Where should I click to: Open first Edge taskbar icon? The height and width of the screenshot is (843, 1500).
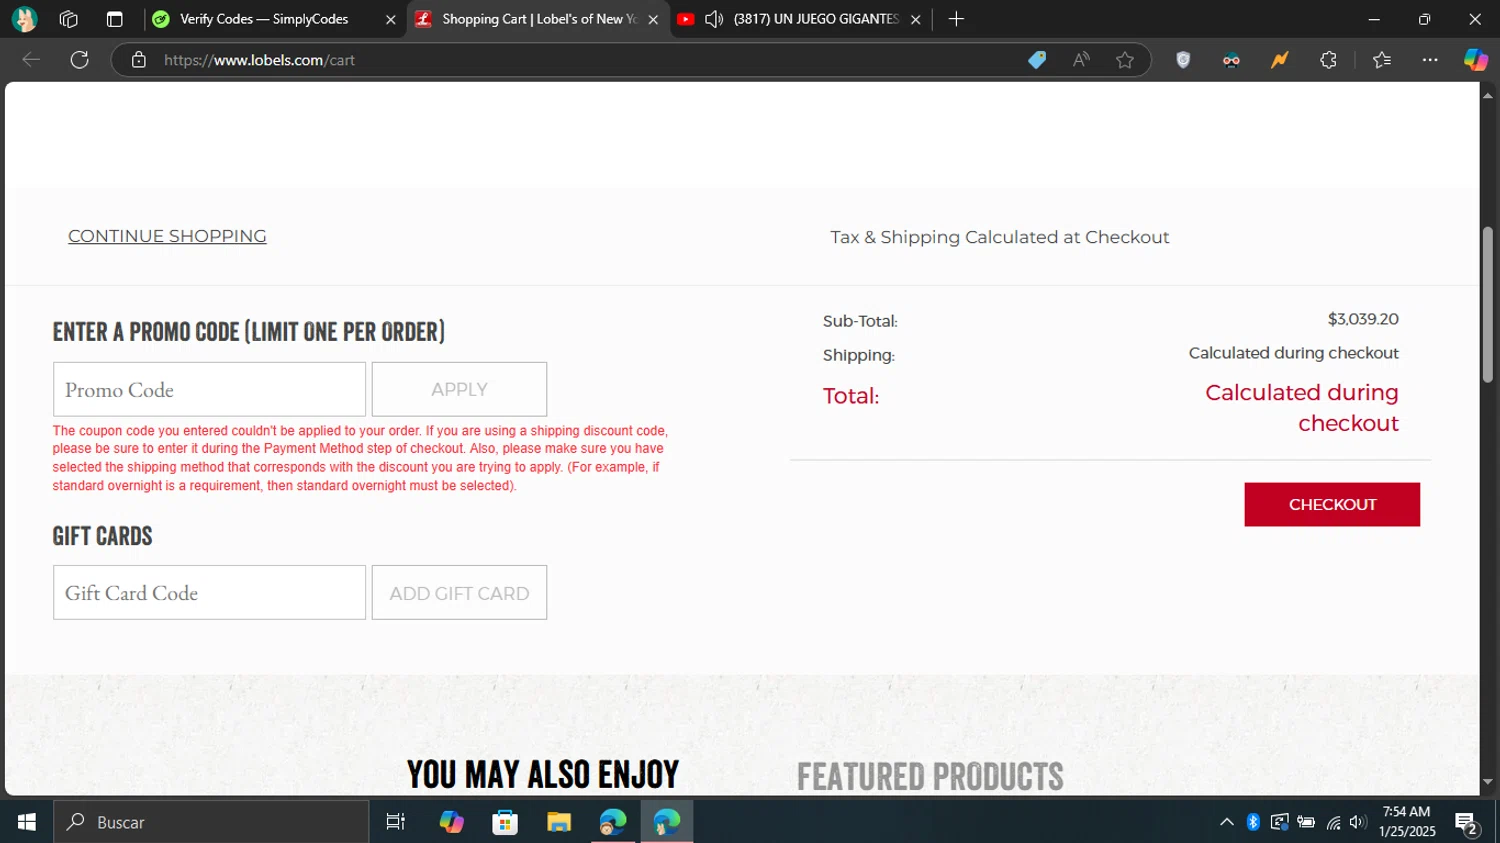(613, 822)
